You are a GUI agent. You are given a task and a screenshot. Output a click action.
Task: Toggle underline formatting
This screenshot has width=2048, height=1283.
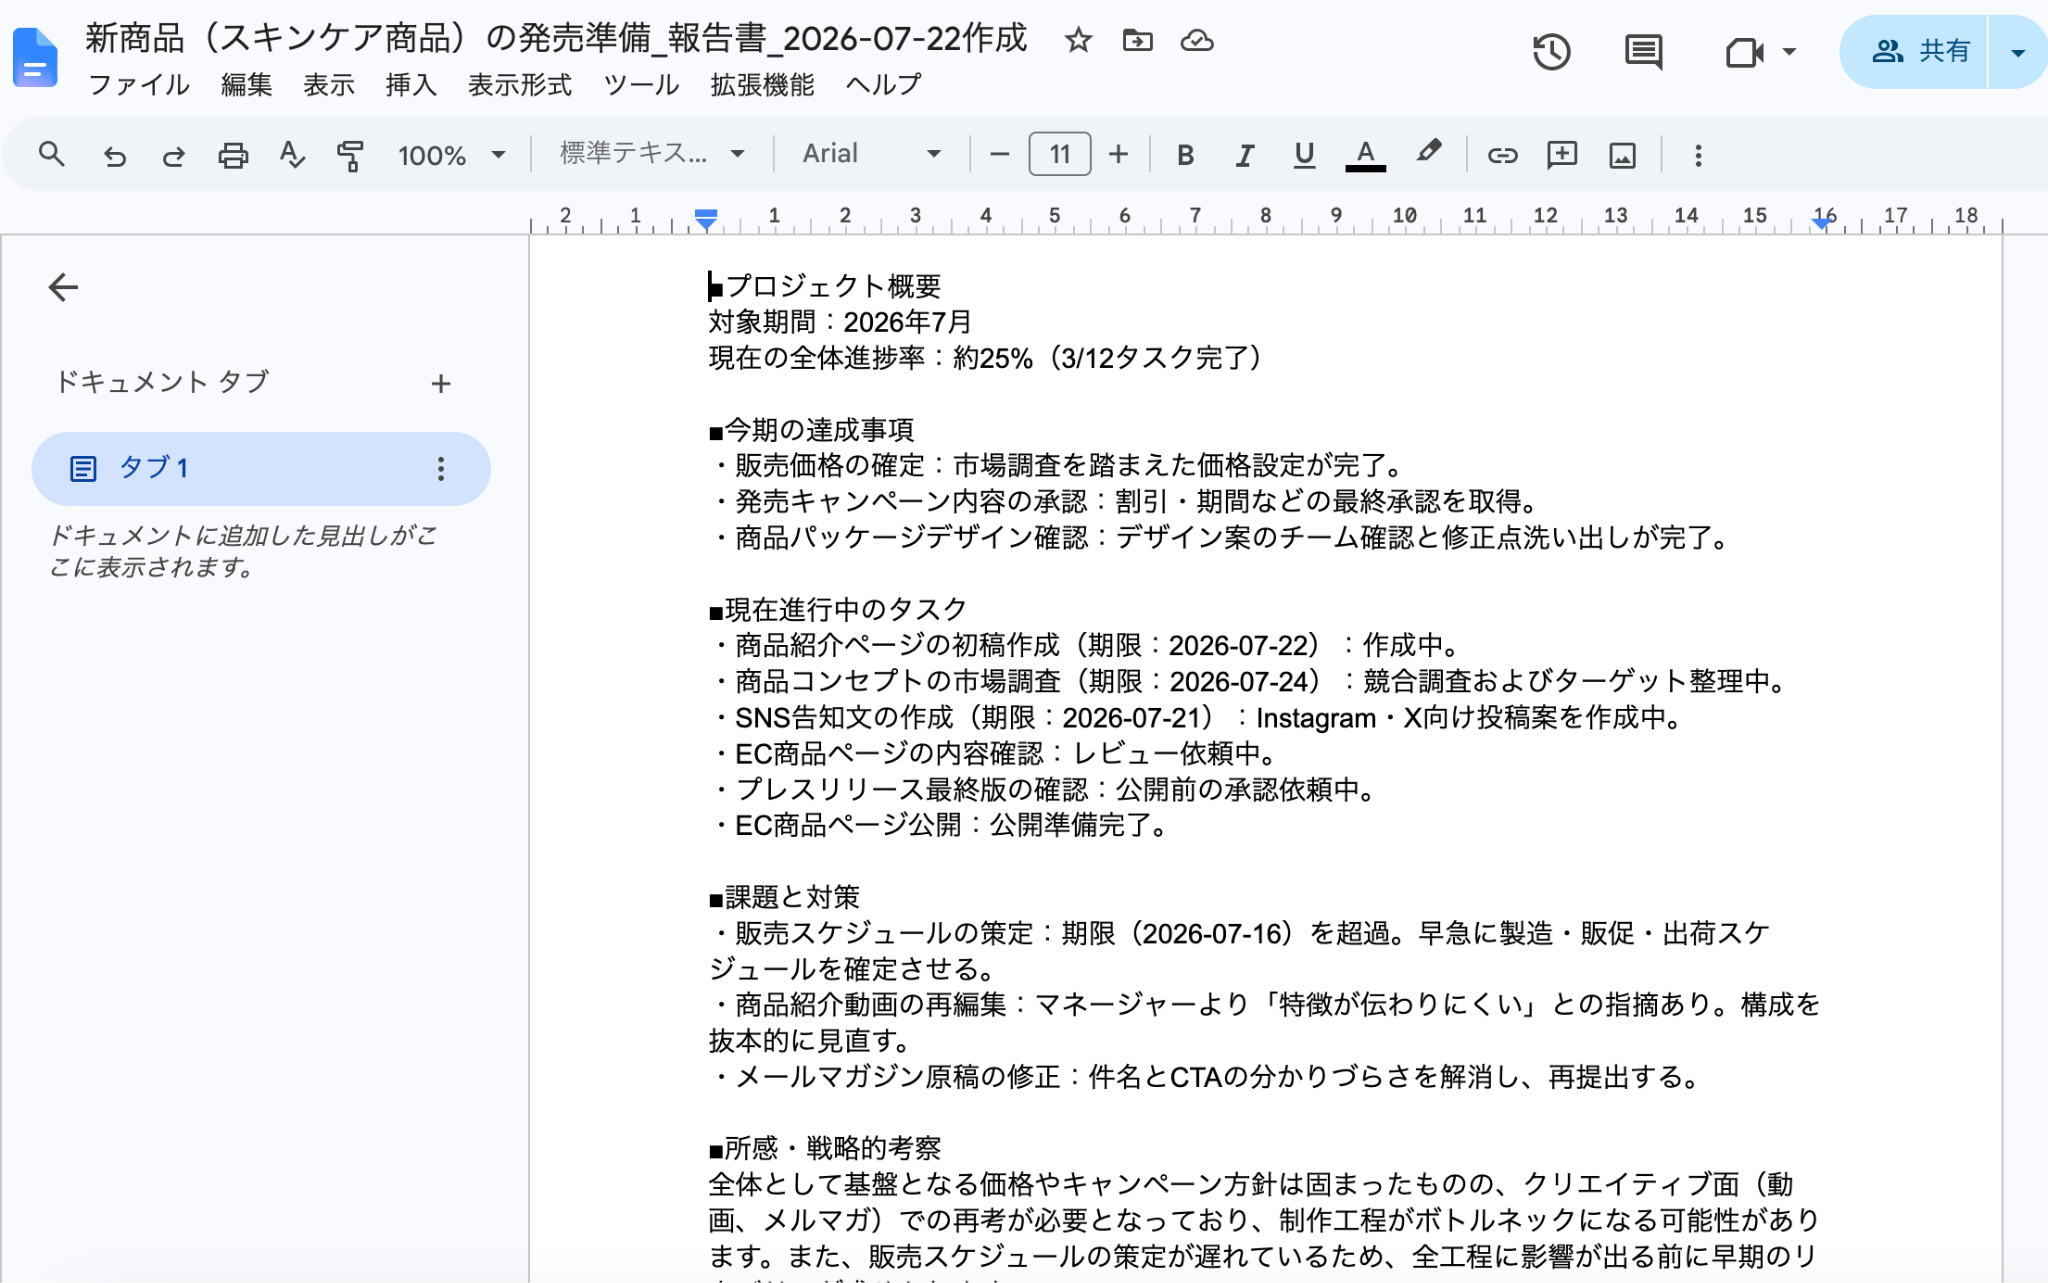(1304, 155)
